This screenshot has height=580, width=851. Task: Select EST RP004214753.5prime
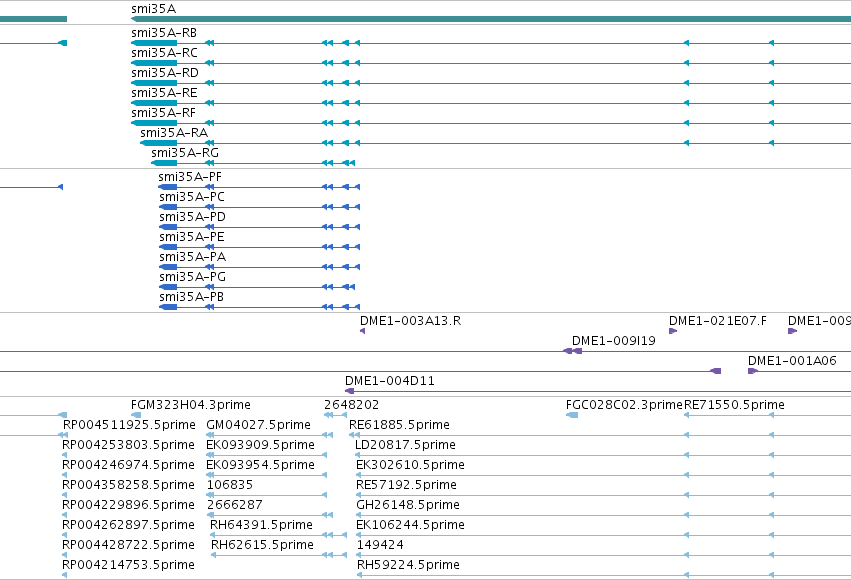(x=128, y=566)
